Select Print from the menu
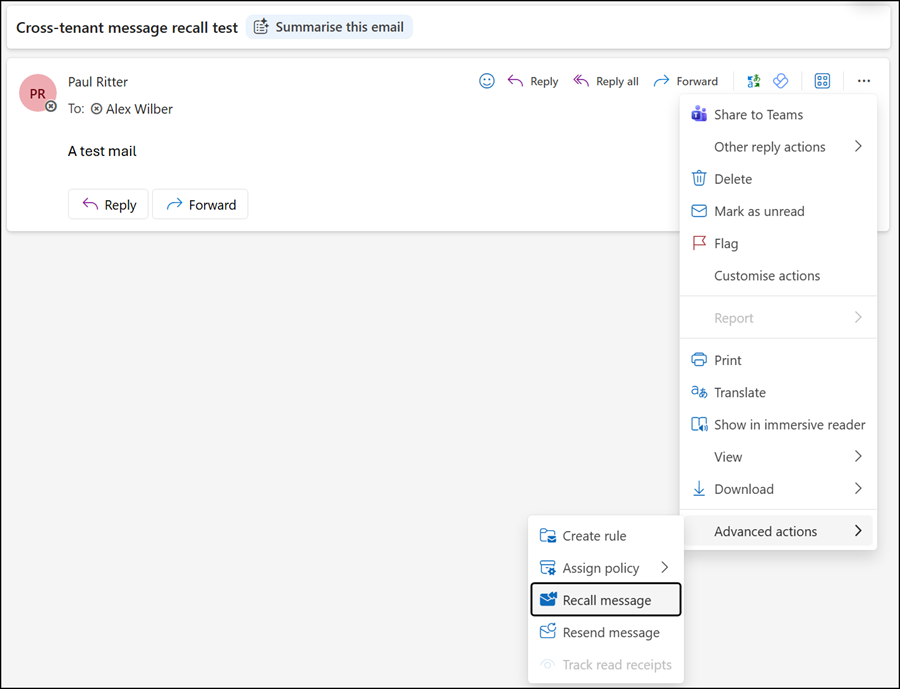 click(x=778, y=361)
